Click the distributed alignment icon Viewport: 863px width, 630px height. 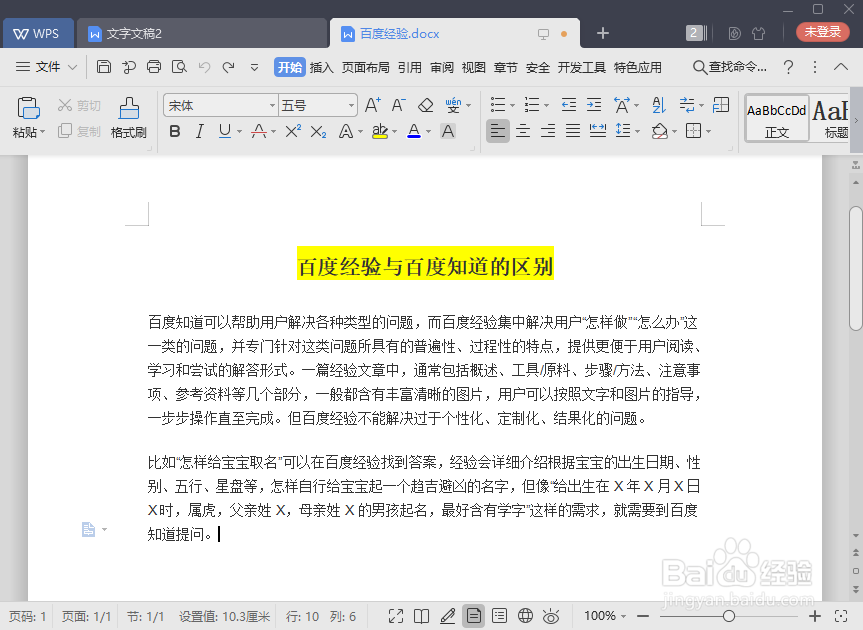click(x=598, y=131)
